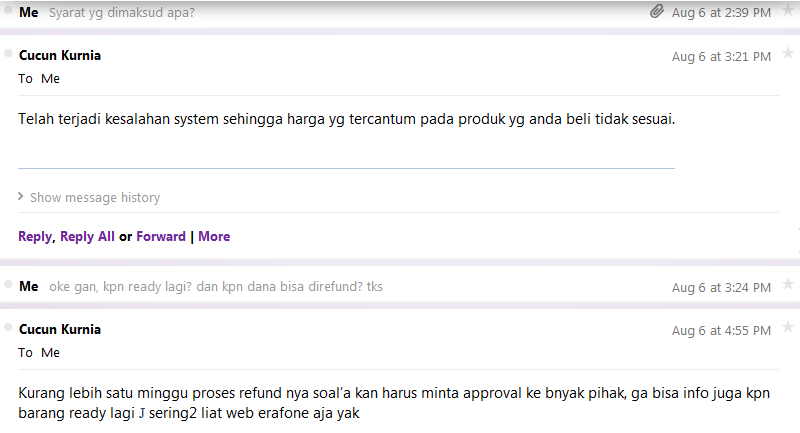Image resolution: width=800 pixels, height=433 pixels.
Task: Toggle read dot on 'oke gan, kpn ready lagi' message
Action: [8, 284]
